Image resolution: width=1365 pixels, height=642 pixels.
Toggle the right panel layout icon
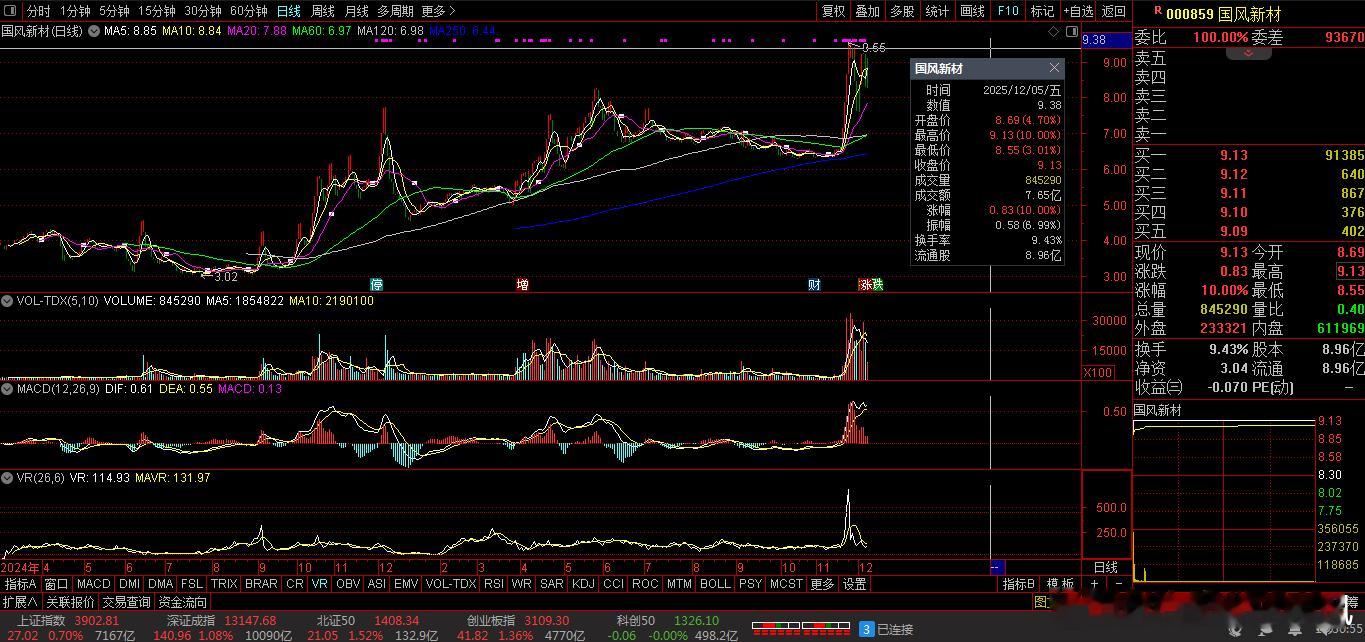[x=1072, y=31]
